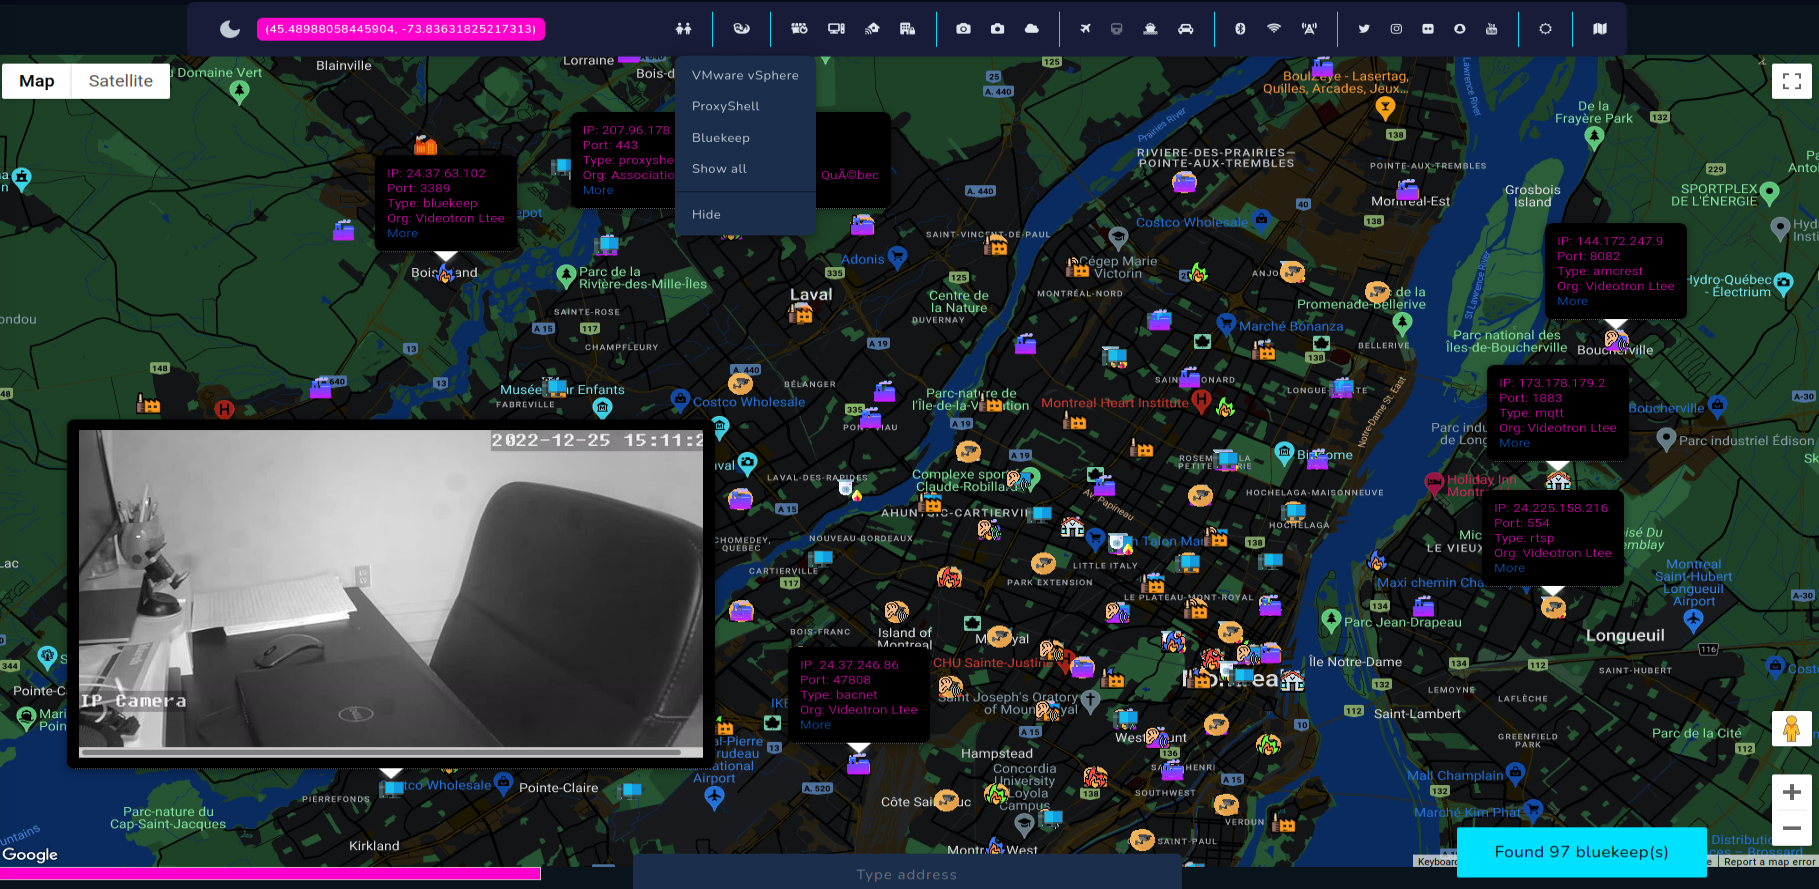Click the magenta coordinates pill
The height and width of the screenshot is (889, 1819).
[x=401, y=29]
